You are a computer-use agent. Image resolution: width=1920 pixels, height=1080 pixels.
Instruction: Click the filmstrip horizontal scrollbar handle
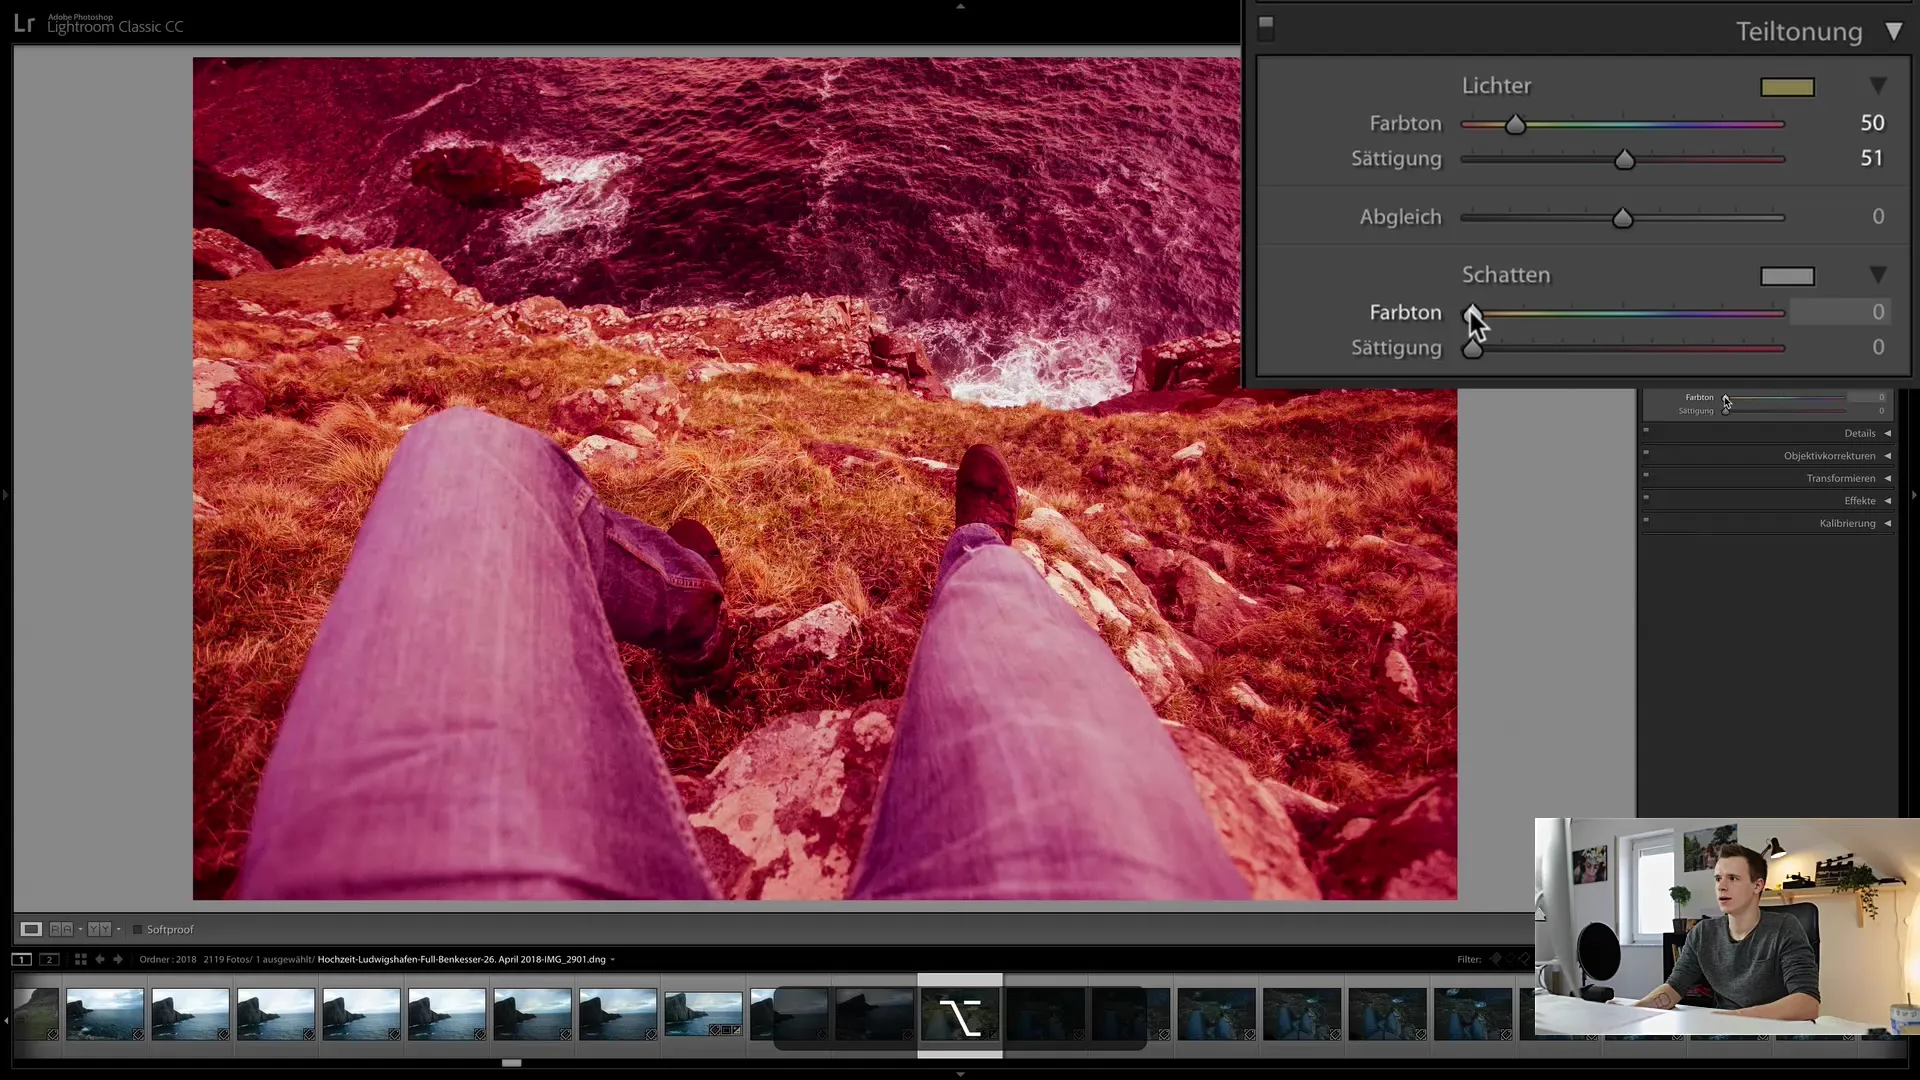512,1063
